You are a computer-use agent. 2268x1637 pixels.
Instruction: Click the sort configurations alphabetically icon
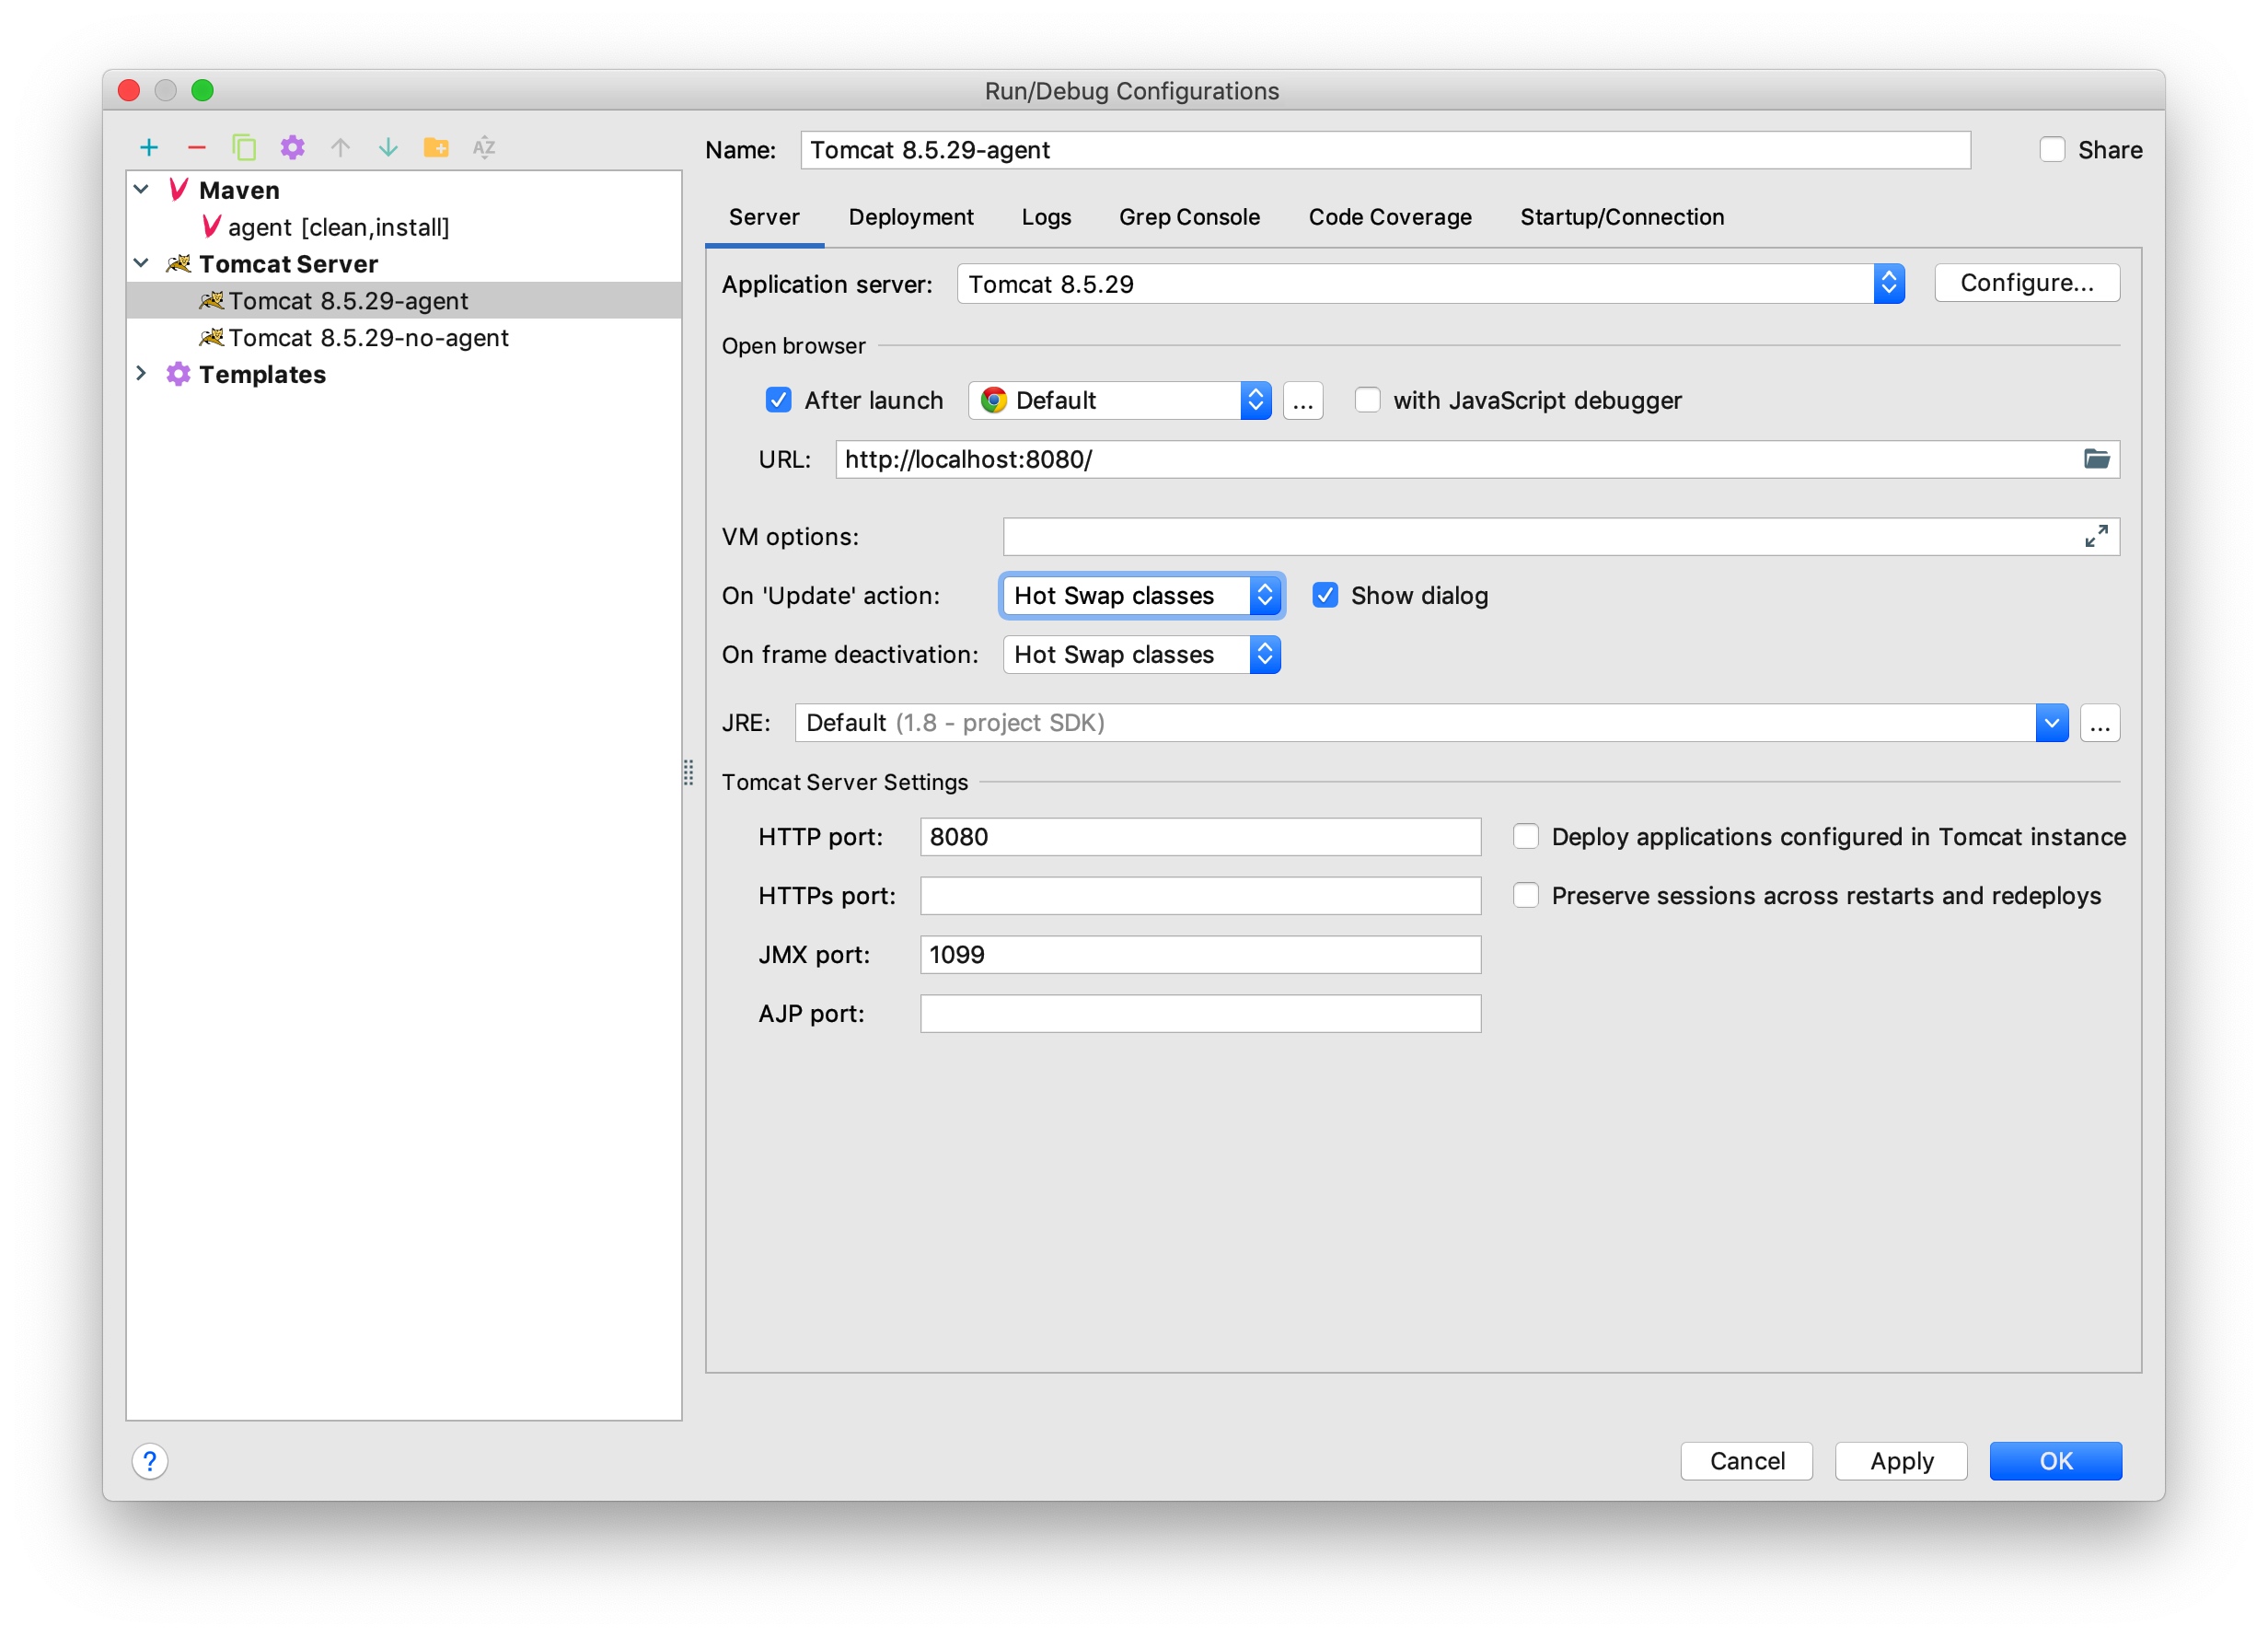(x=484, y=148)
